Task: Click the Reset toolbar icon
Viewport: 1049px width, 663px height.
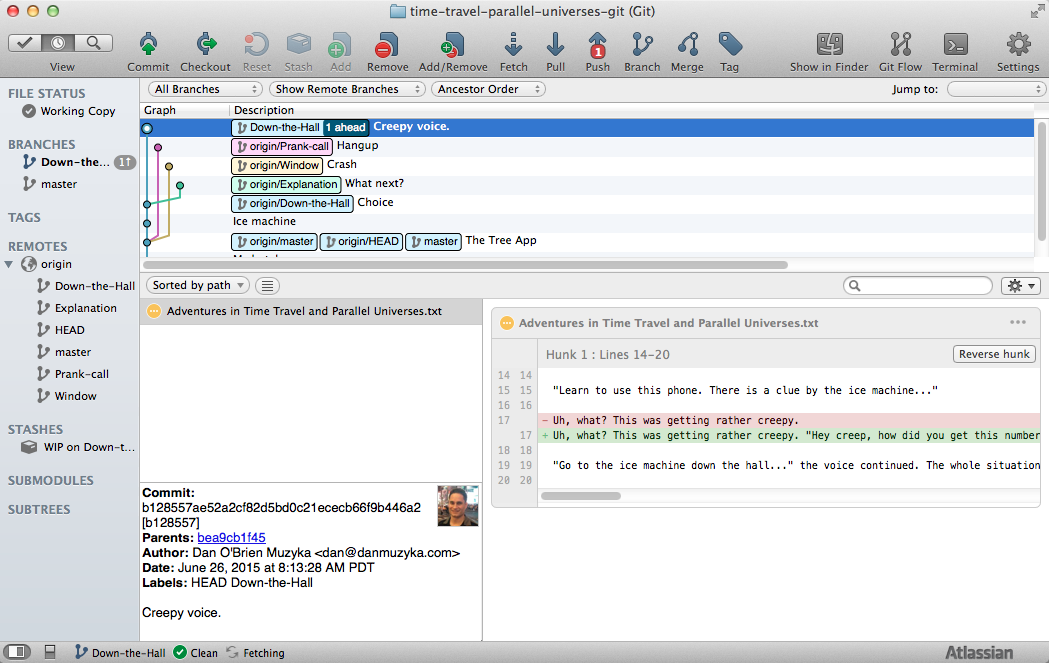Action: pyautogui.click(x=256, y=45)
